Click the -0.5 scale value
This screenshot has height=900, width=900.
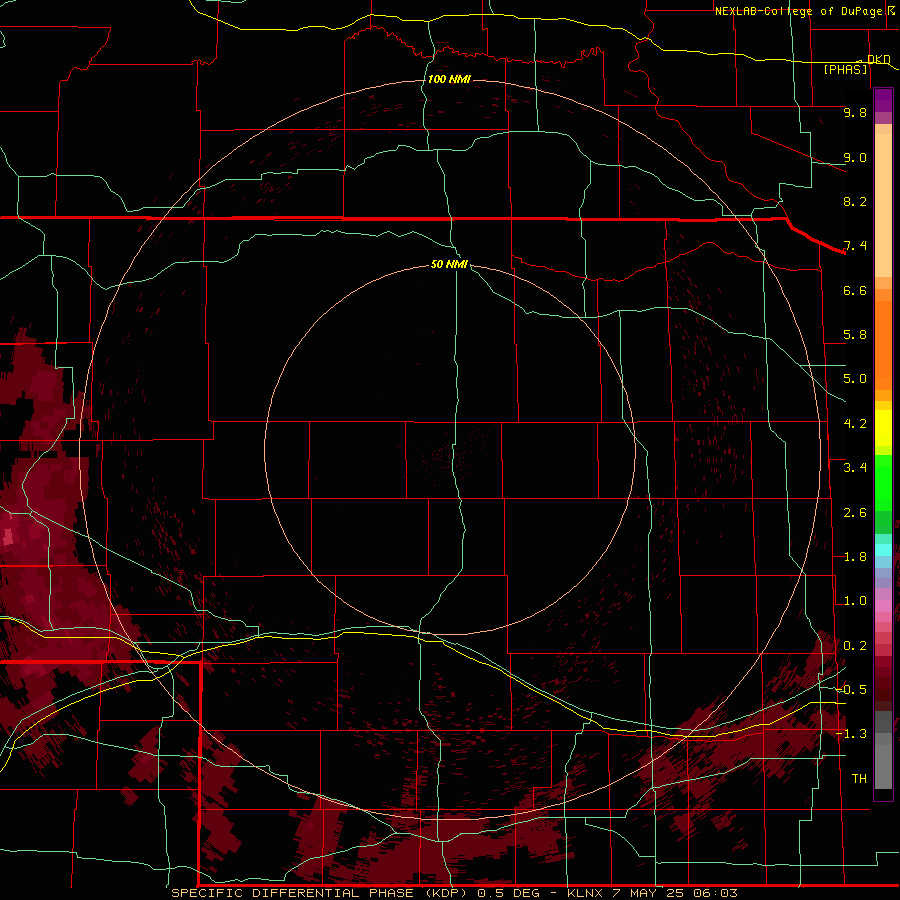coord(851,690)
